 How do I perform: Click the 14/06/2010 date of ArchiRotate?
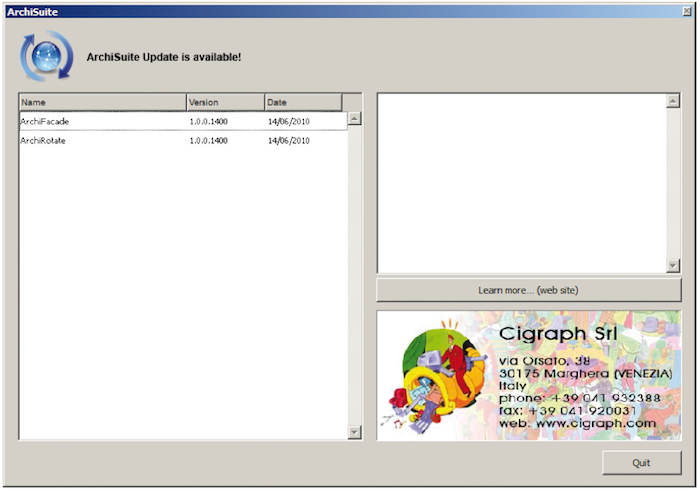point(289,141)
